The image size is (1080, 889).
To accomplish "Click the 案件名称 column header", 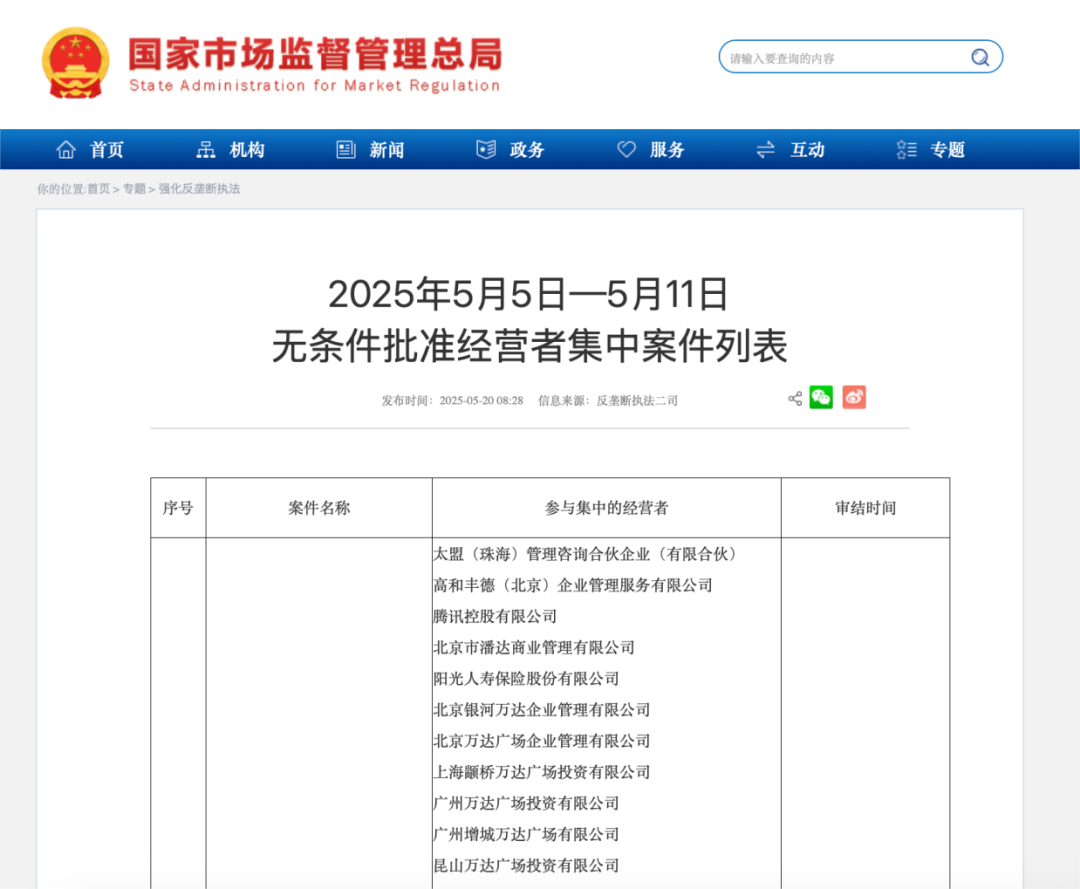I will [319, 508].
